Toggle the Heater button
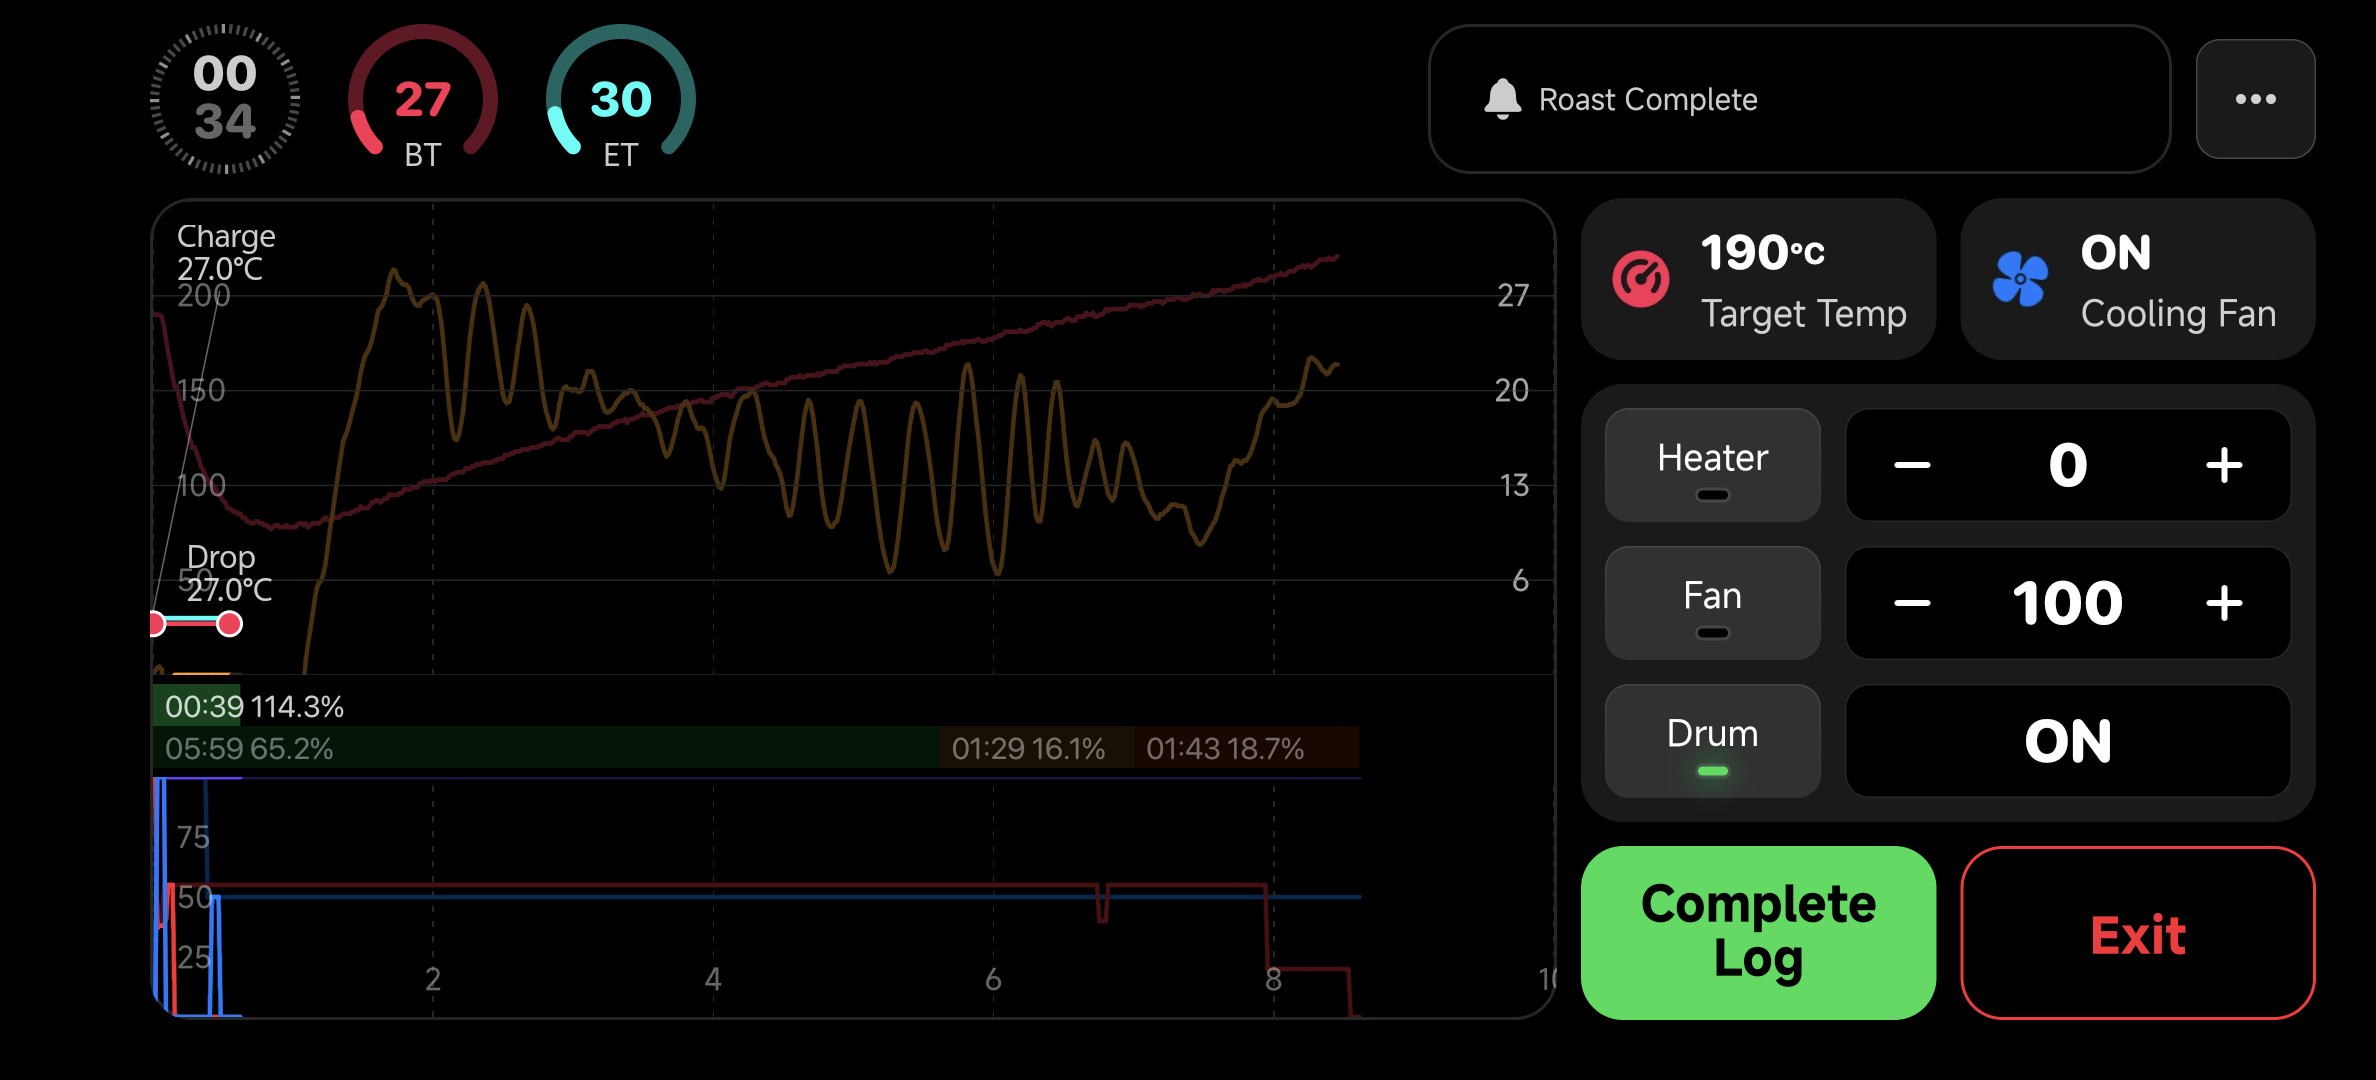 tap(1712, 465)
